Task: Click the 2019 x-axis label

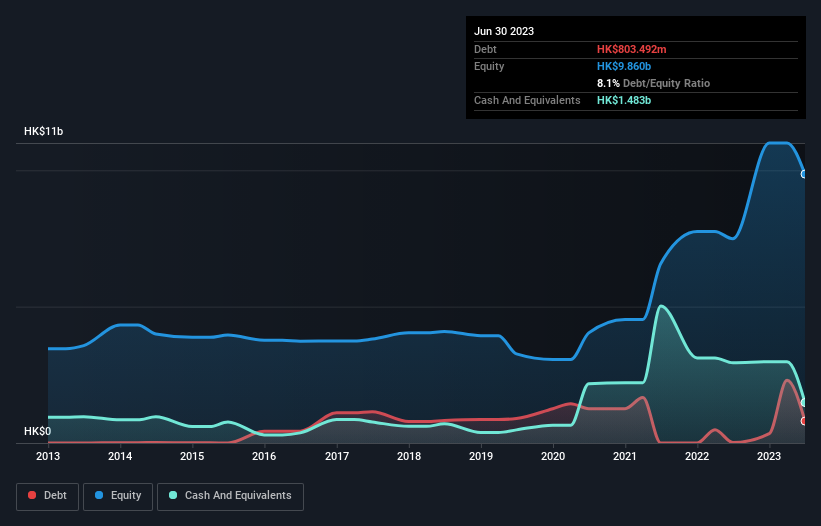Action: [x=481, y=456]
